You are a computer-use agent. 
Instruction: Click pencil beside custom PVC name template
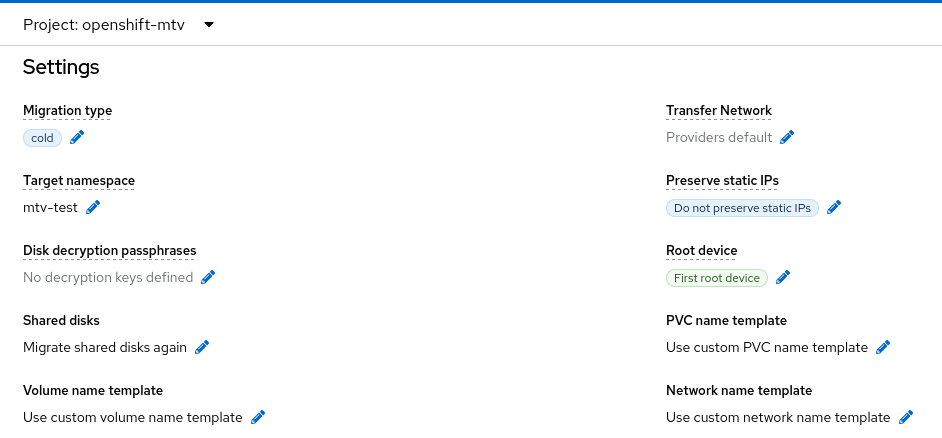(x=883, y=347)
